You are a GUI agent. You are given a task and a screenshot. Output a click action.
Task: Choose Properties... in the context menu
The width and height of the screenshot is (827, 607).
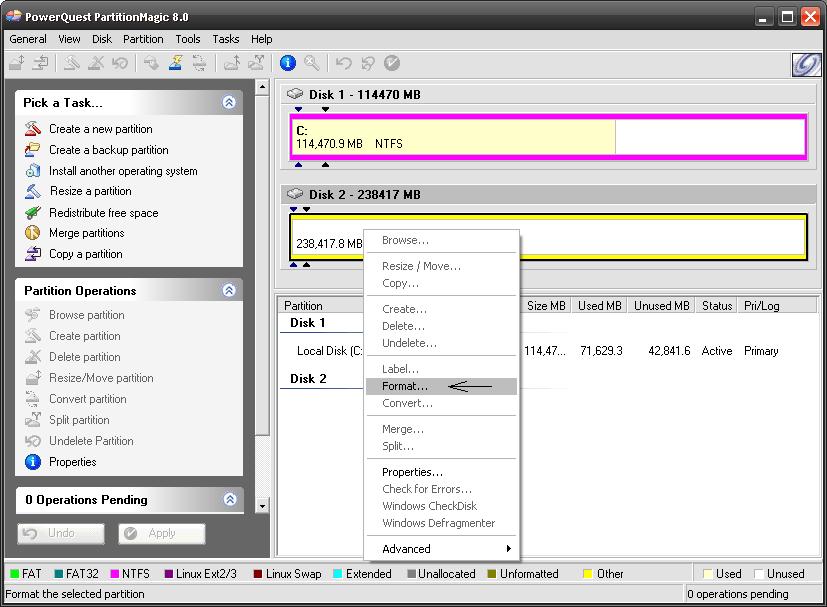(441, 472)
